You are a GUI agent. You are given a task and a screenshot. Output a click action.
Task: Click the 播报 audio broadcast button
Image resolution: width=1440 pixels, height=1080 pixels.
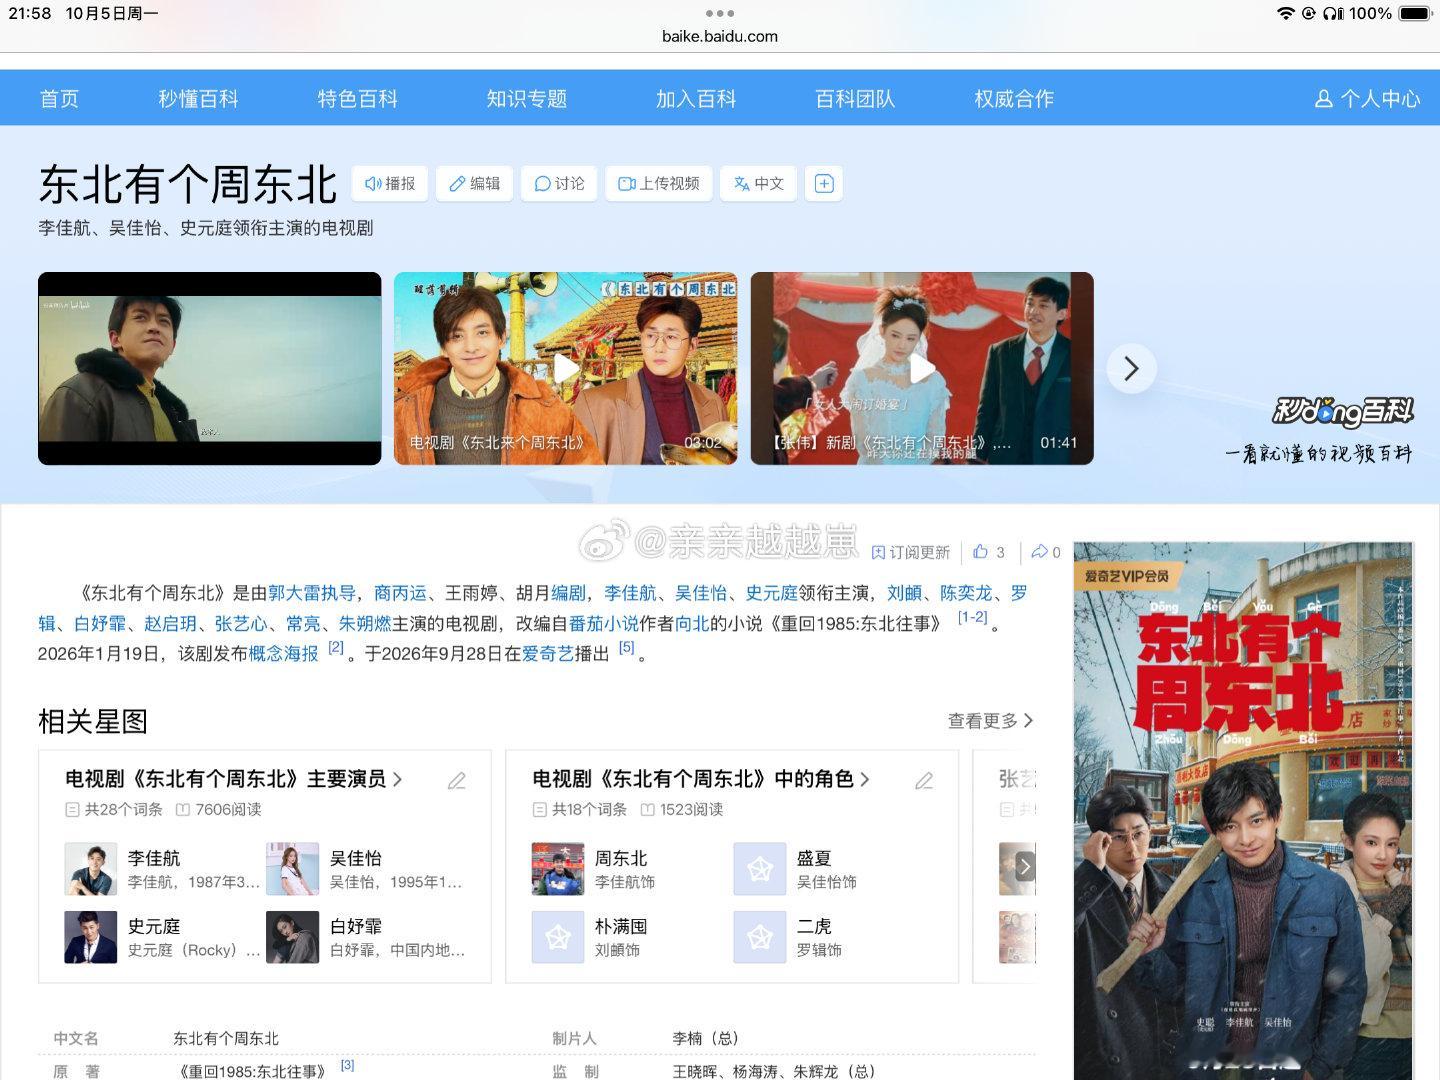[x=390, y=184]
